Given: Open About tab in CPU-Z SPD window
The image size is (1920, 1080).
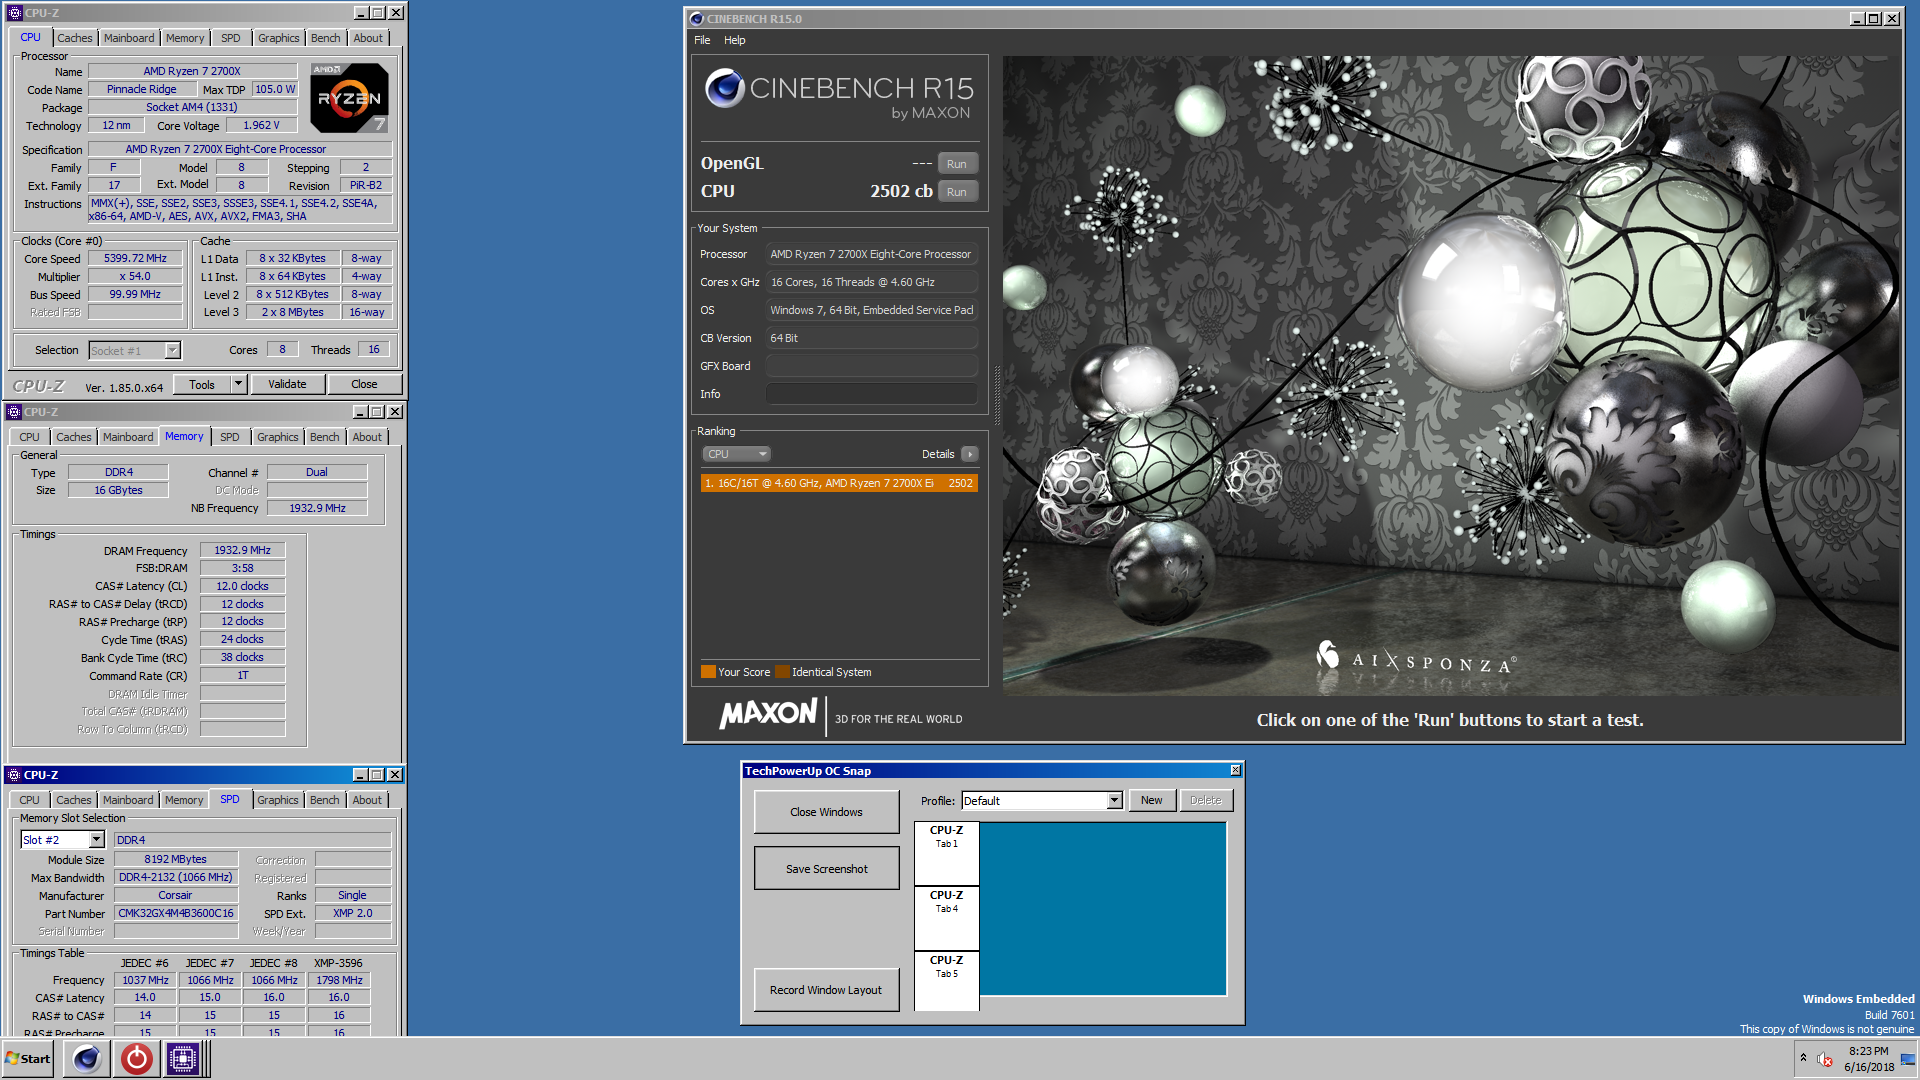Looking at the screenshot, I should [367, 800].
